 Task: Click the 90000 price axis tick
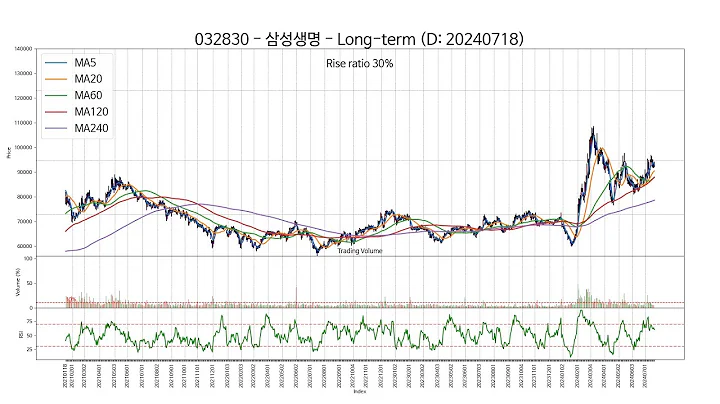(x=25, y=172)
